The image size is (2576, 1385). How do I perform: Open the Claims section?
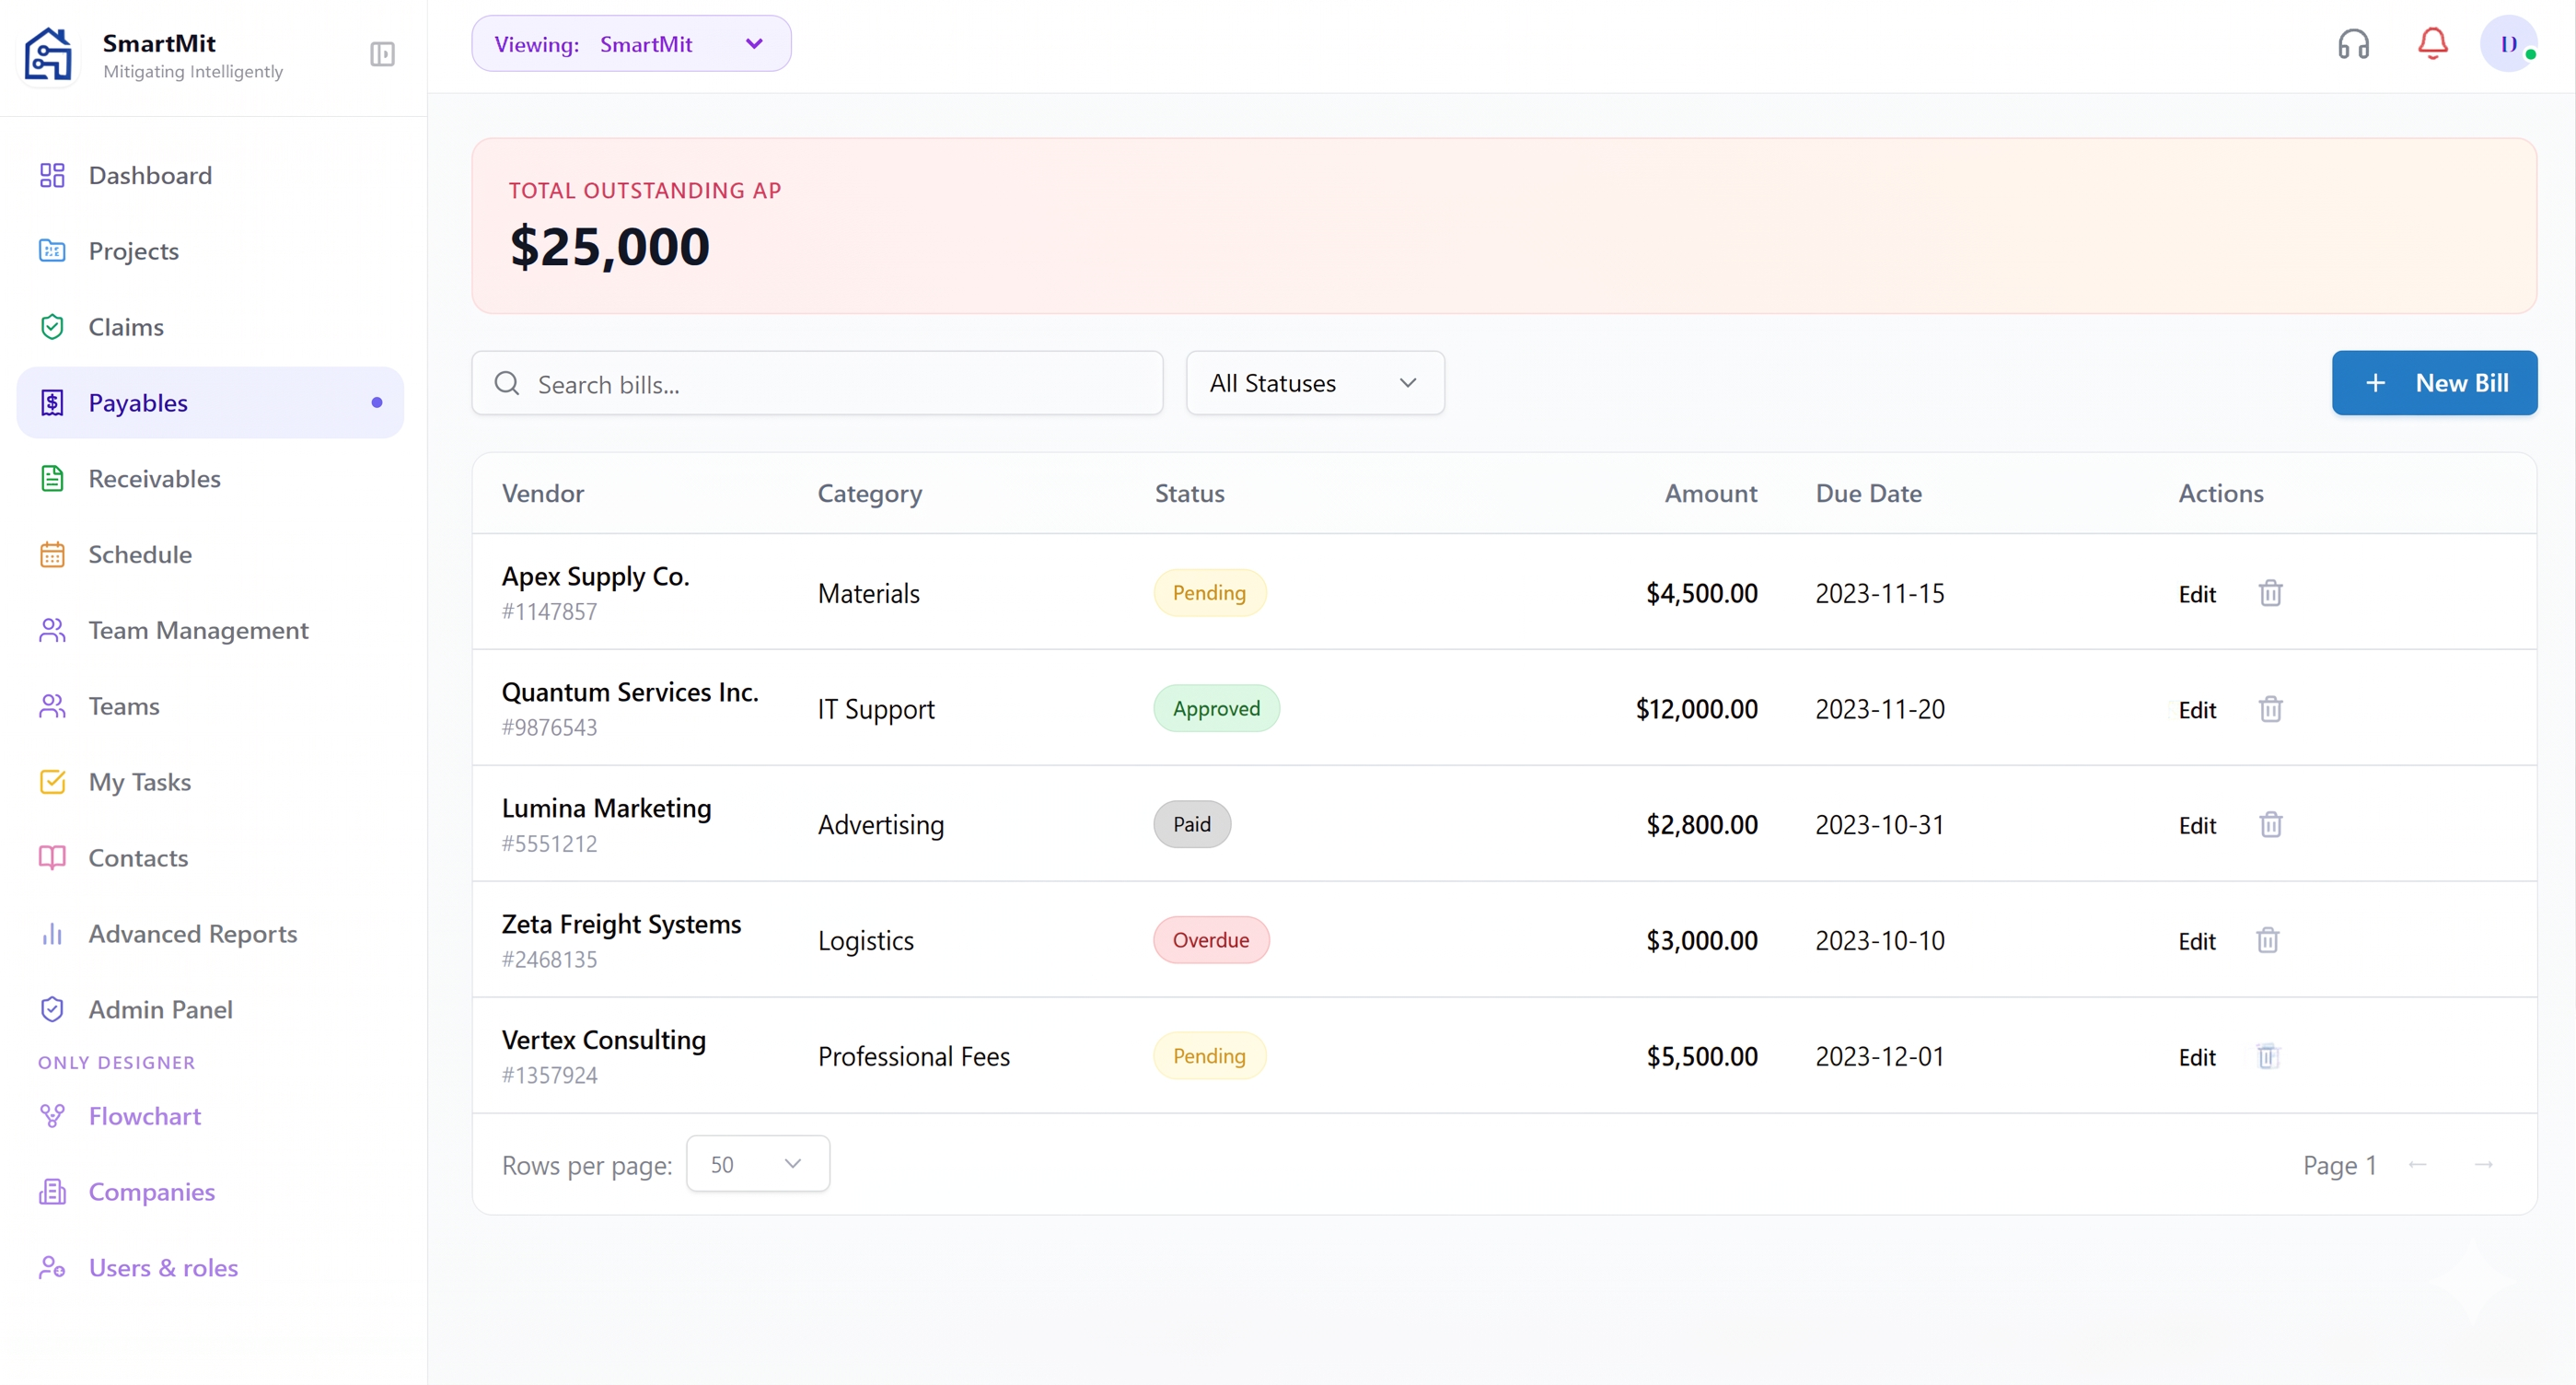pos(210,327)
